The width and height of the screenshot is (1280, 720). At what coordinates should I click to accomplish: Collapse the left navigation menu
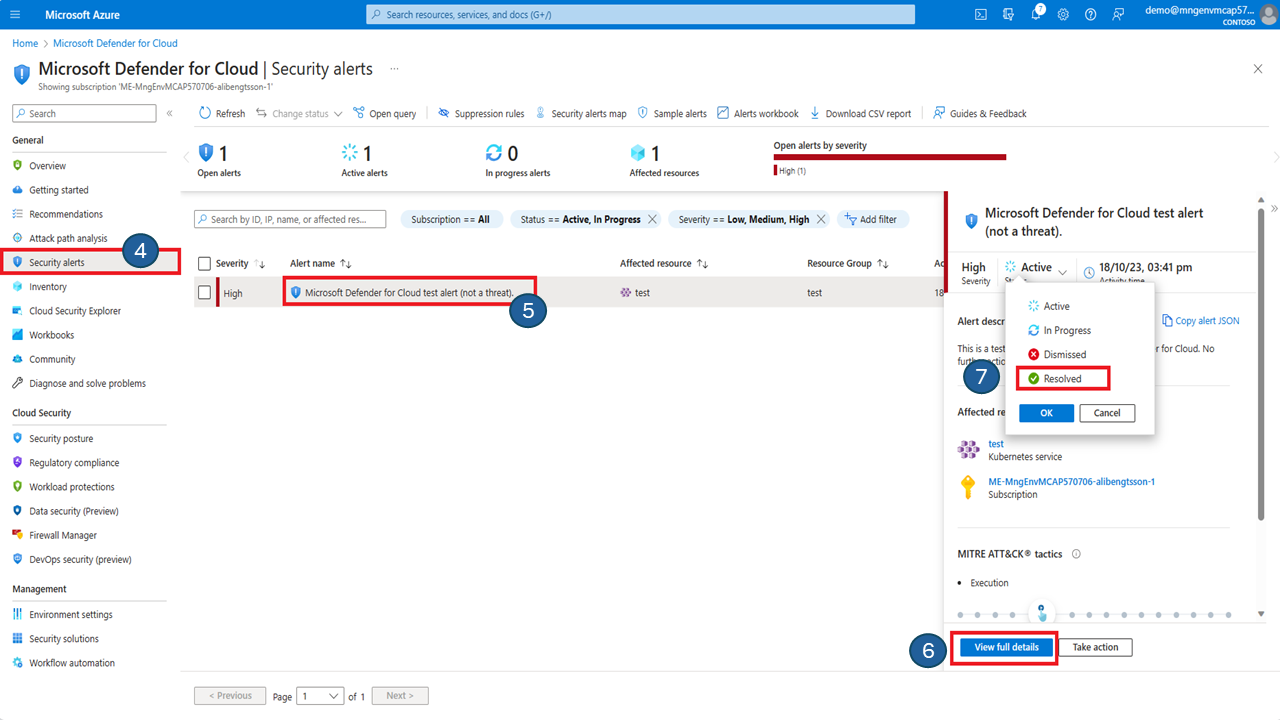(x=170, y=114)
